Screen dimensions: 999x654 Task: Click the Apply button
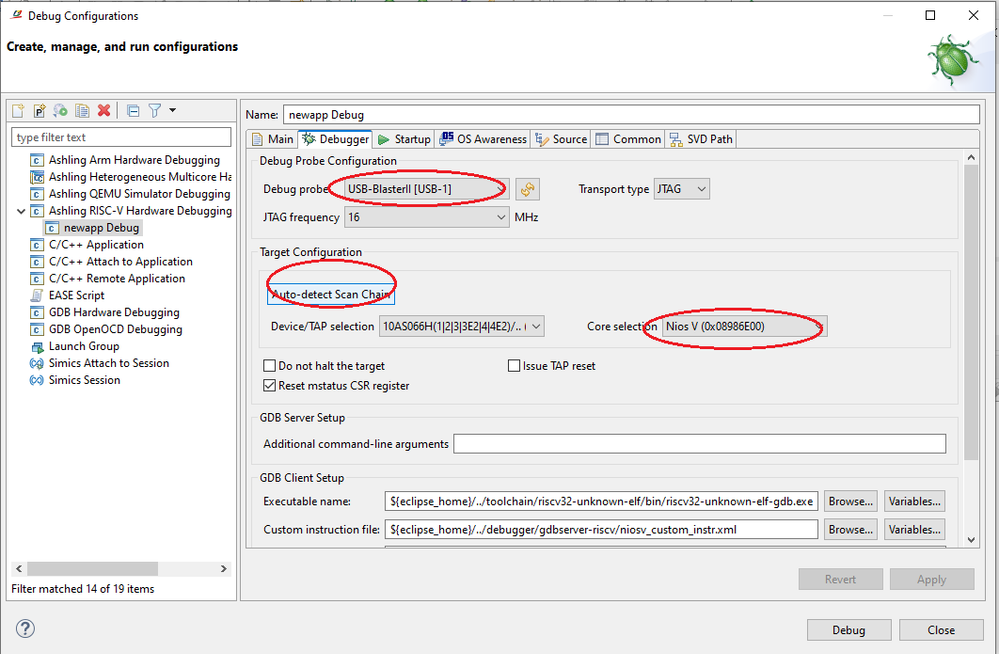(x=931, y=579)
